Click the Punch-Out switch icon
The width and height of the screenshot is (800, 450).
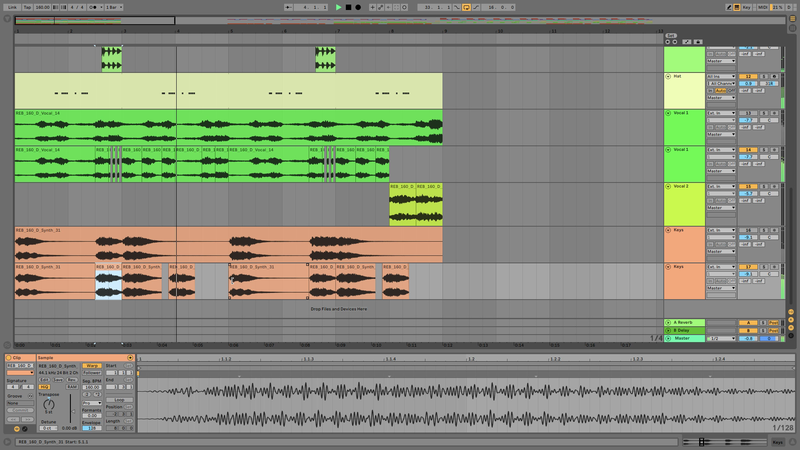(476, 7)
